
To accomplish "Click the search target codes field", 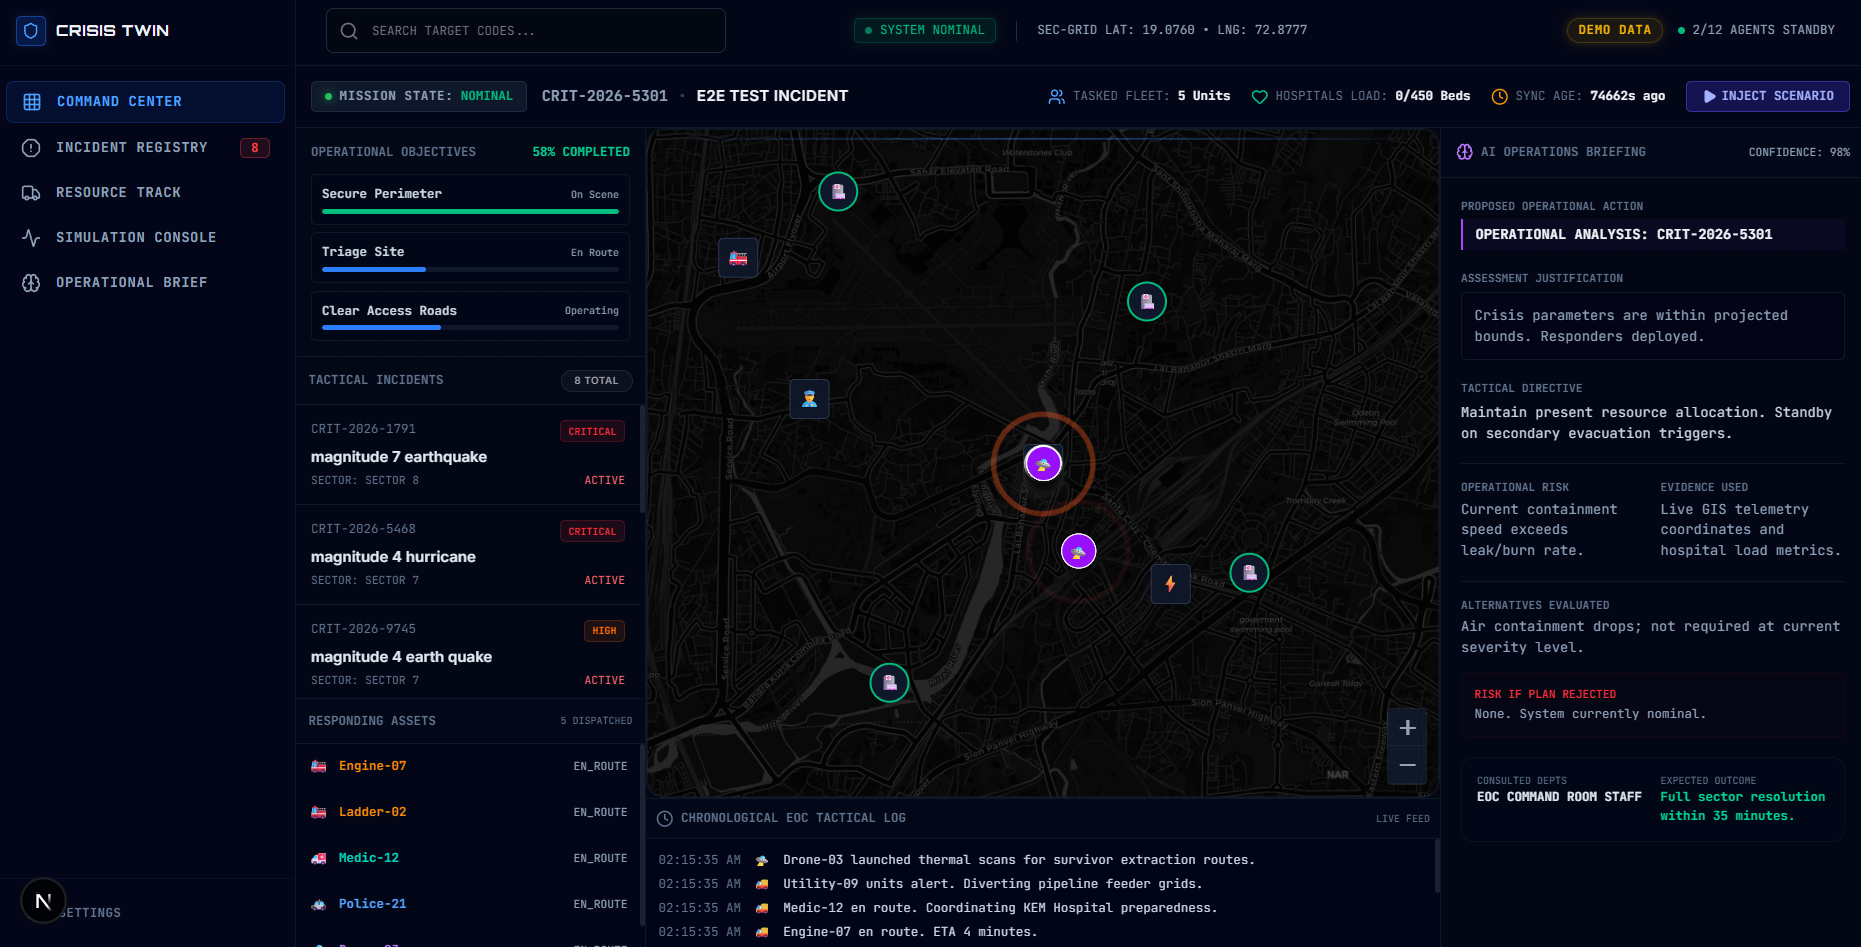I will point(526,31).
